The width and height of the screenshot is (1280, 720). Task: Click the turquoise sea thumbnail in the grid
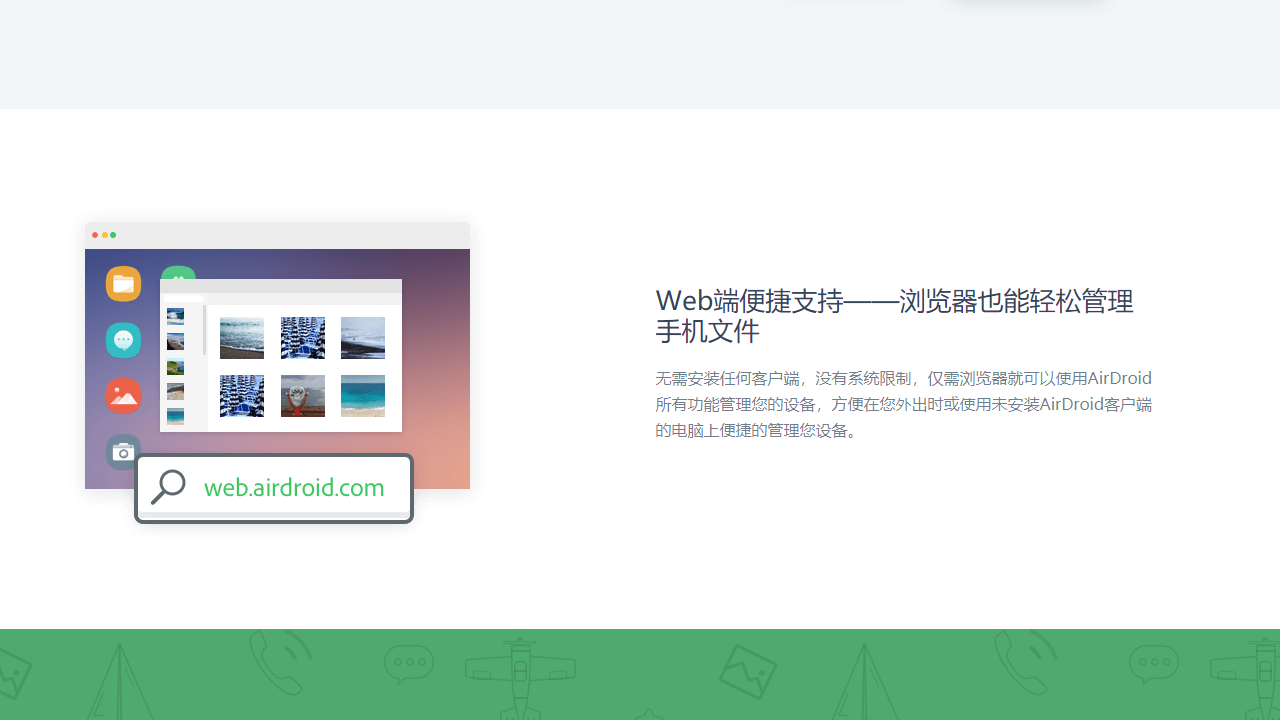tap(363, 396)
